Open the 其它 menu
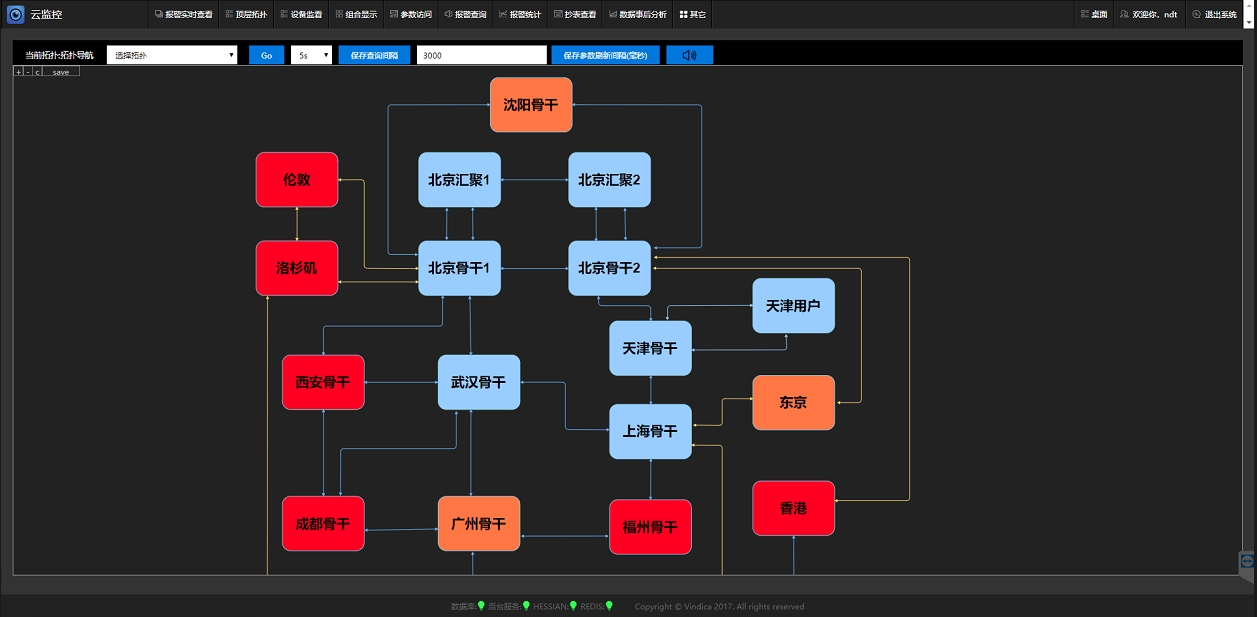 [x=692, y=15]
